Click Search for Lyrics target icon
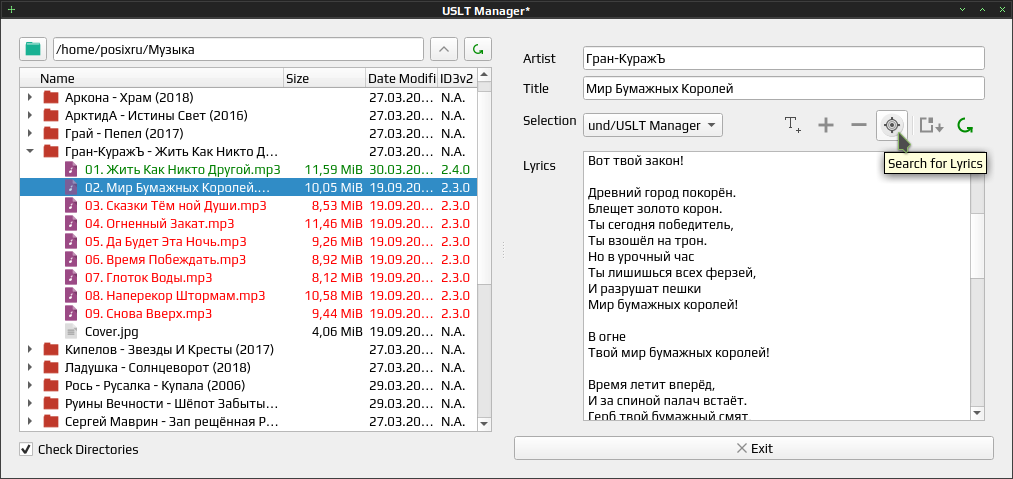 click(x=892, y=125)
